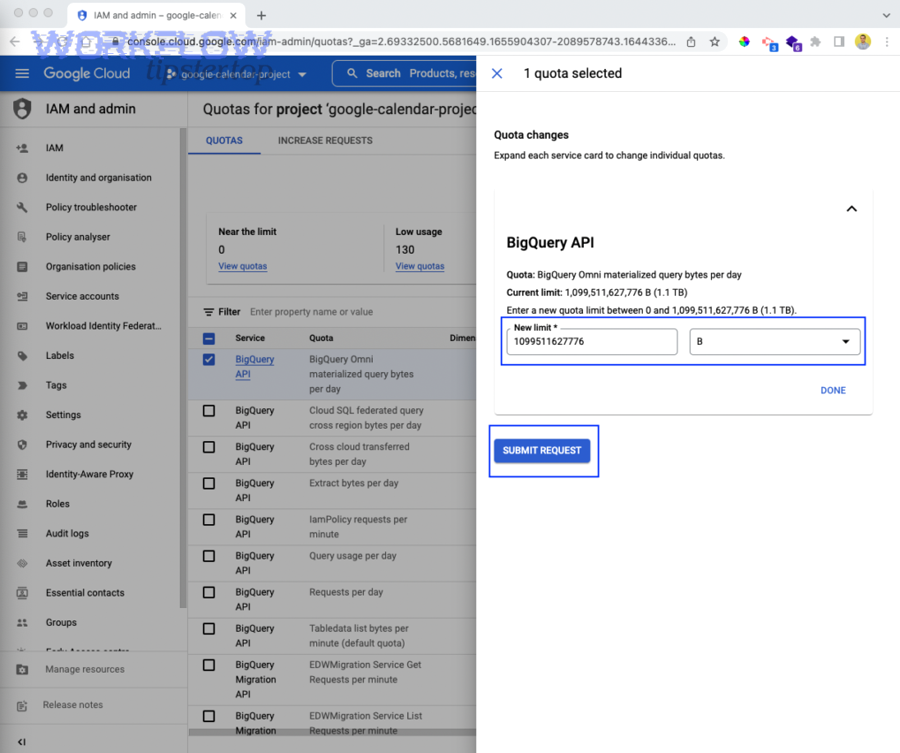The height and width of the screenshot is (753, 900).
Task: Click the Policy analyser icon
Action: [22, 237]
